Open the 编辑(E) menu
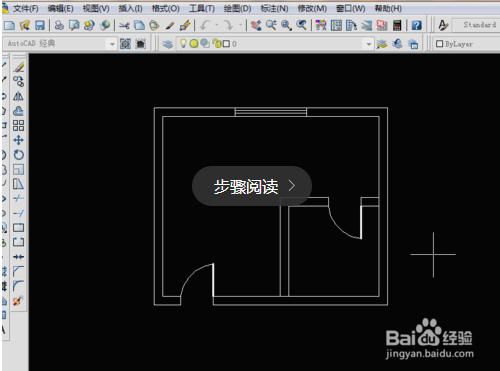Viewport: 500px width, 371px height. (x=60, y=8)
